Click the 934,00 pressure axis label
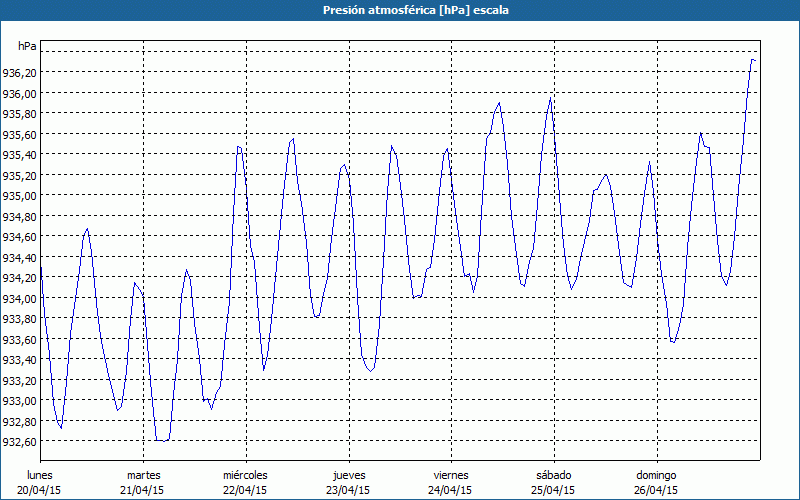 20,298
